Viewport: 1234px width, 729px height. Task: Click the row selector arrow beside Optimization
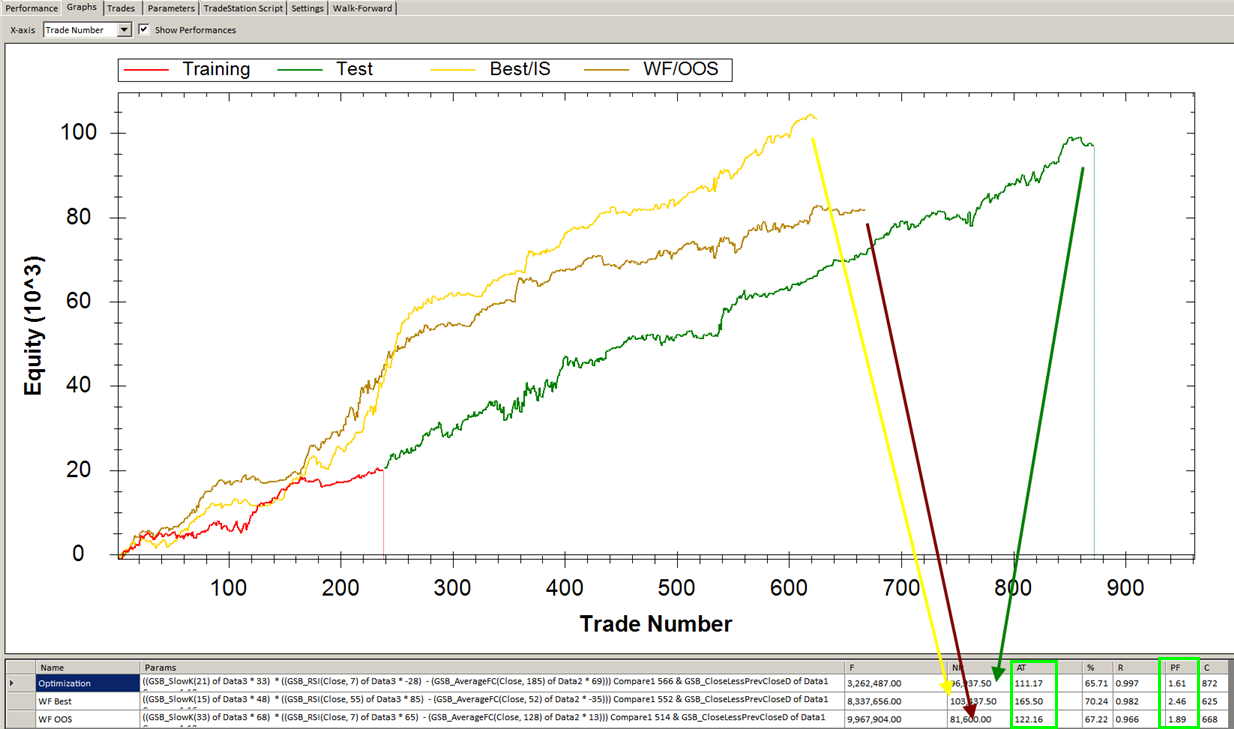tap(12, 683)
